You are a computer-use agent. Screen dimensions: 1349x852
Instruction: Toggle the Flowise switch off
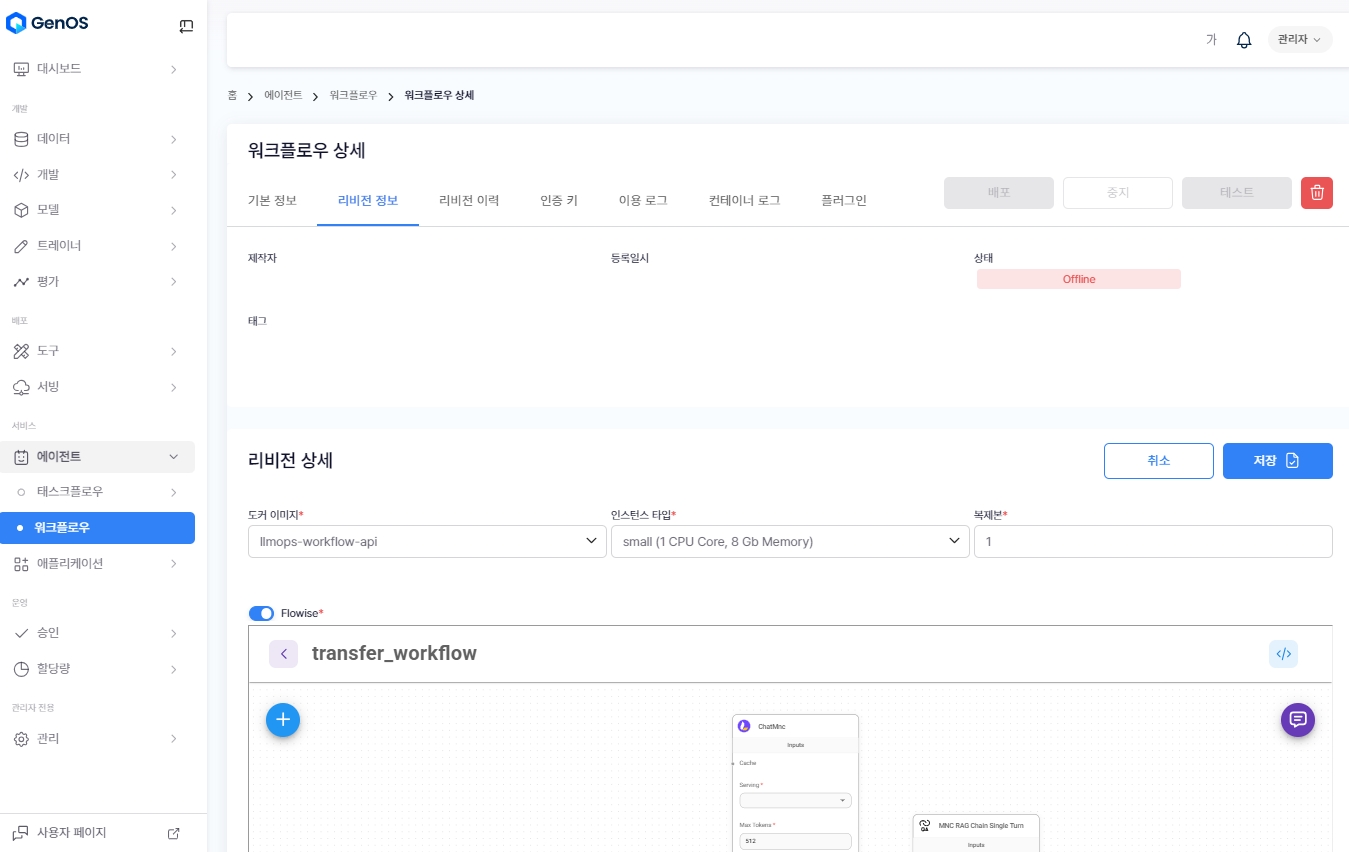tap(261, 613)
